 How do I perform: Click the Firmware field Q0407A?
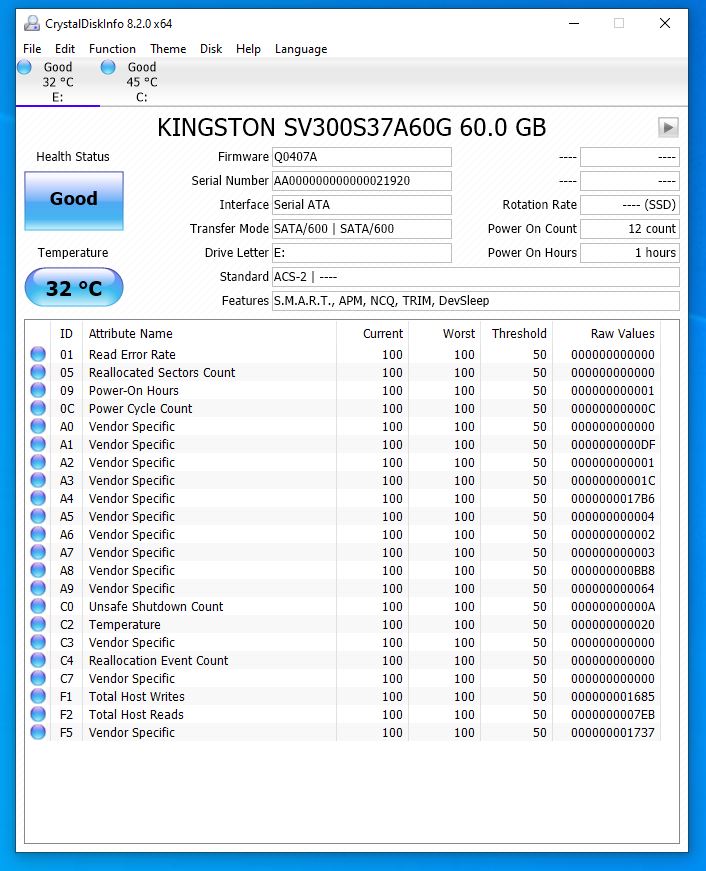(x=362, y=157)
